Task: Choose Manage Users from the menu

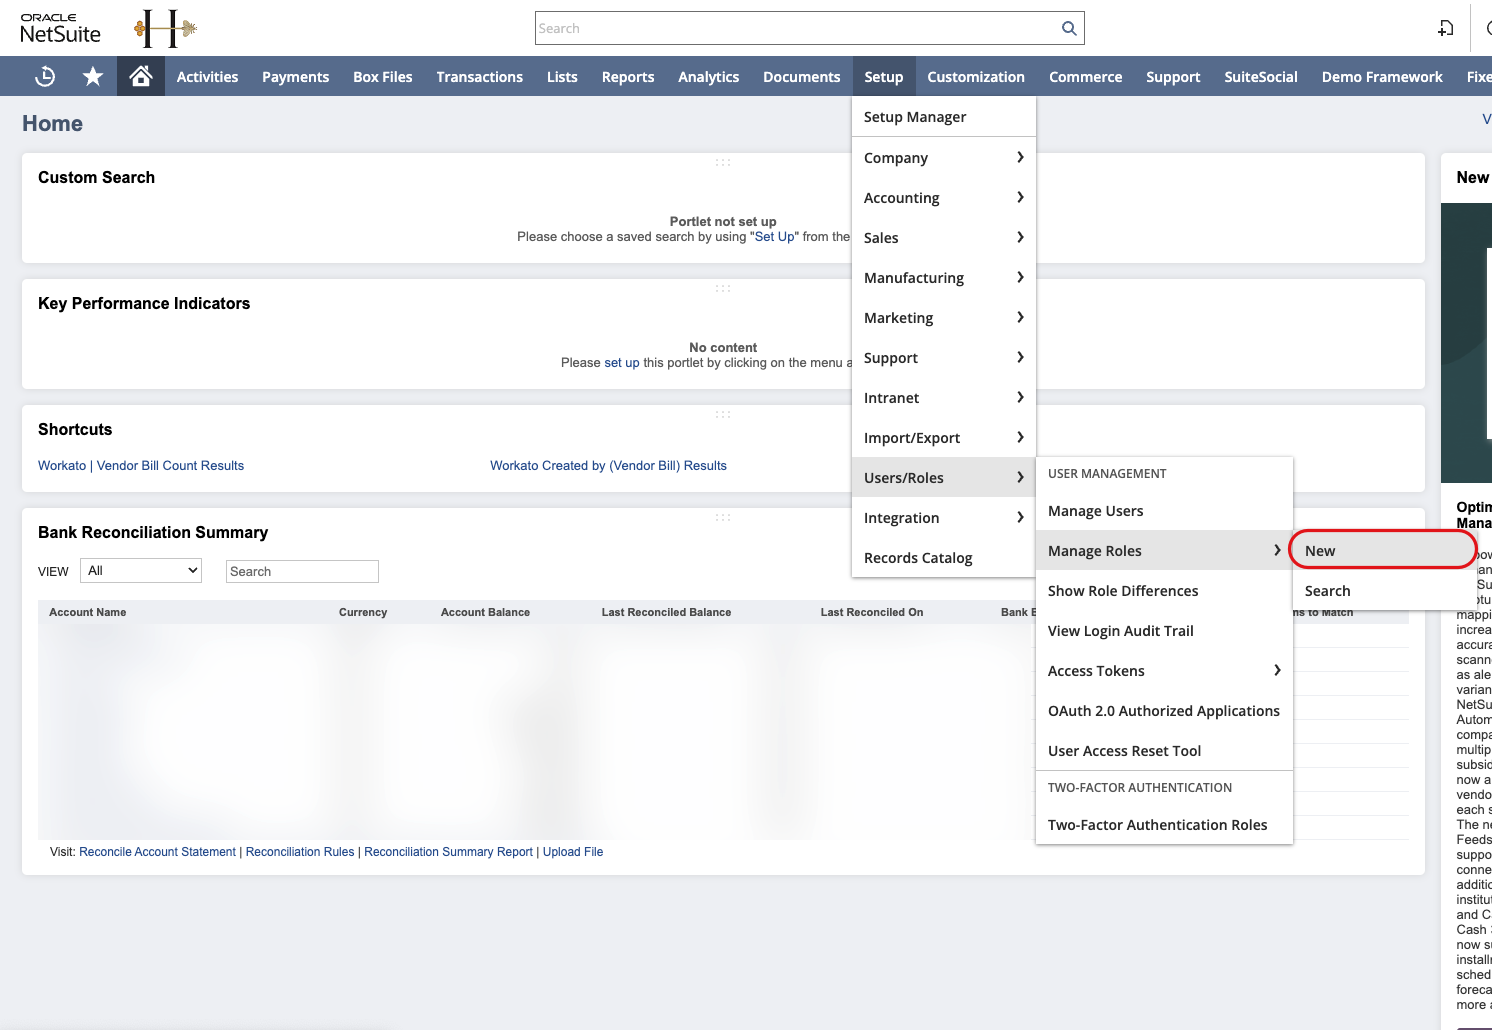Action: (1095, 510)
